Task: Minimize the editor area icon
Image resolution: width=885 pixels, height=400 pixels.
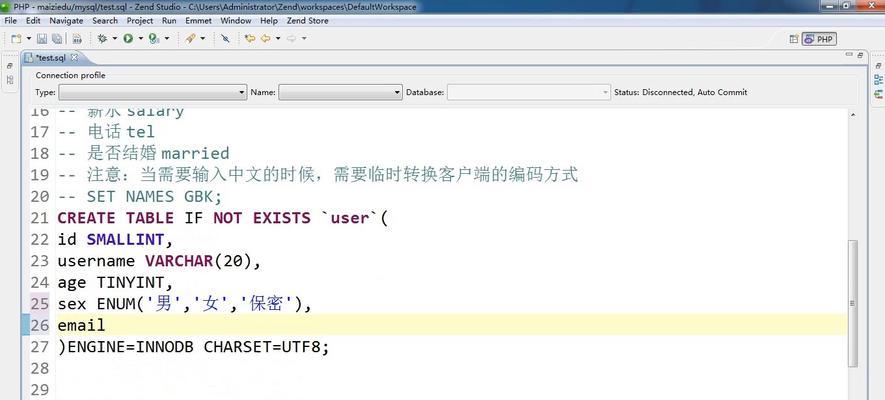Action: click(x=849, y=55)
